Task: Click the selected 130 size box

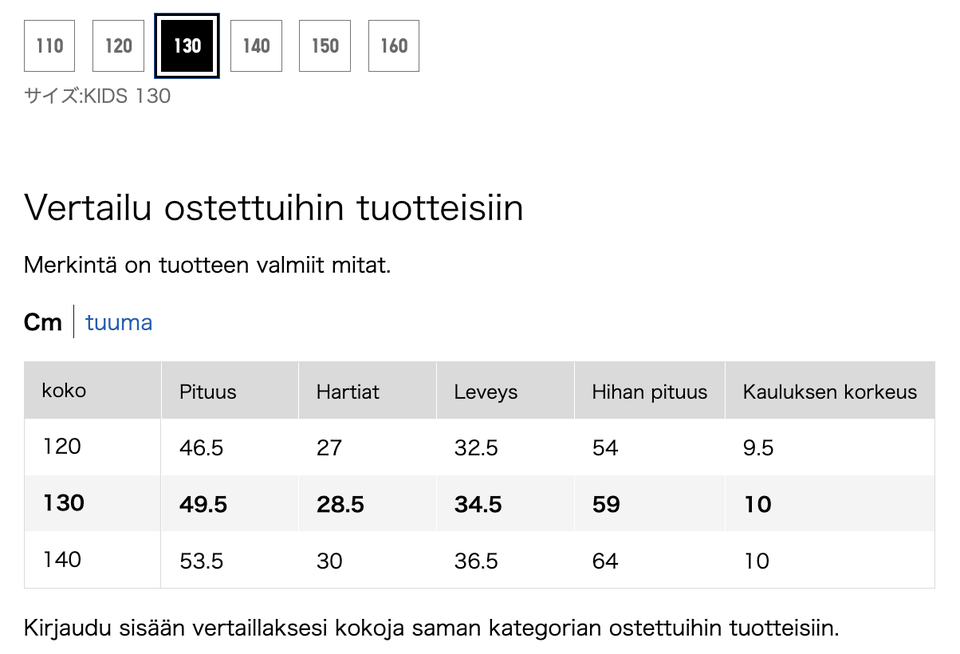Action: (x=187, y=46)
